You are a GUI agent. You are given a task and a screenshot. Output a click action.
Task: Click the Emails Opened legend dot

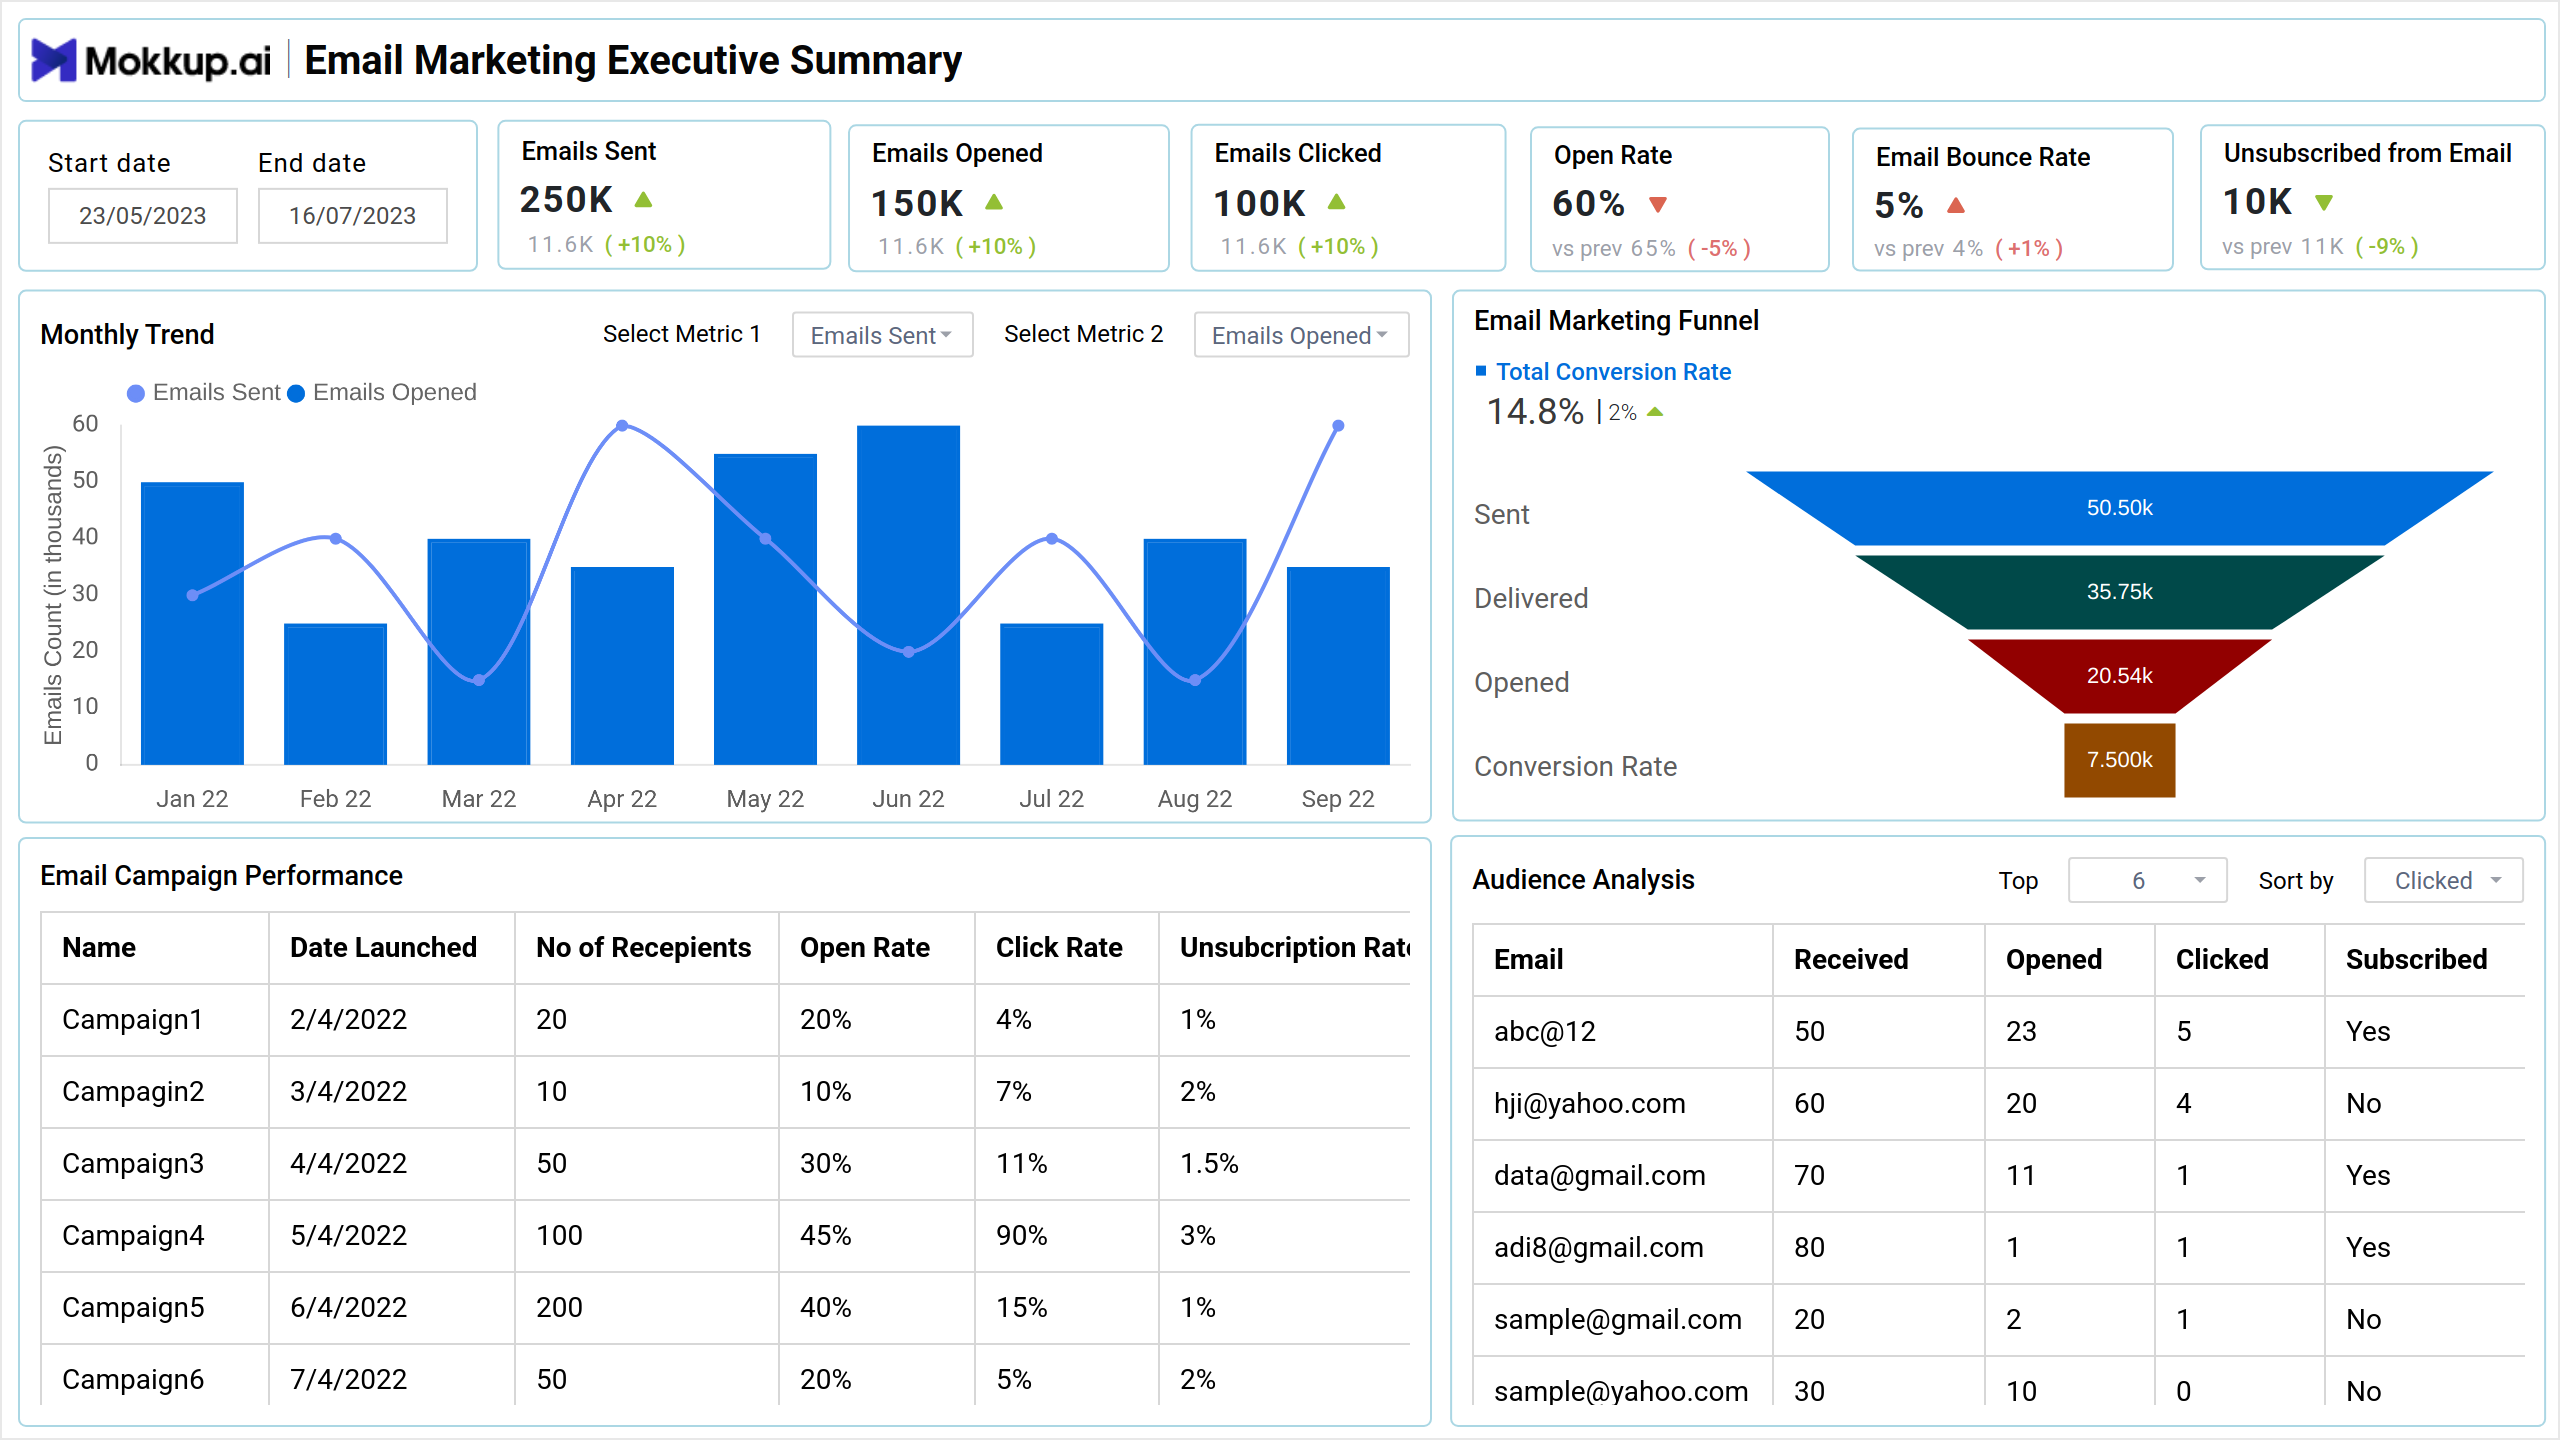pyautogui.click(x=296, y=393)
